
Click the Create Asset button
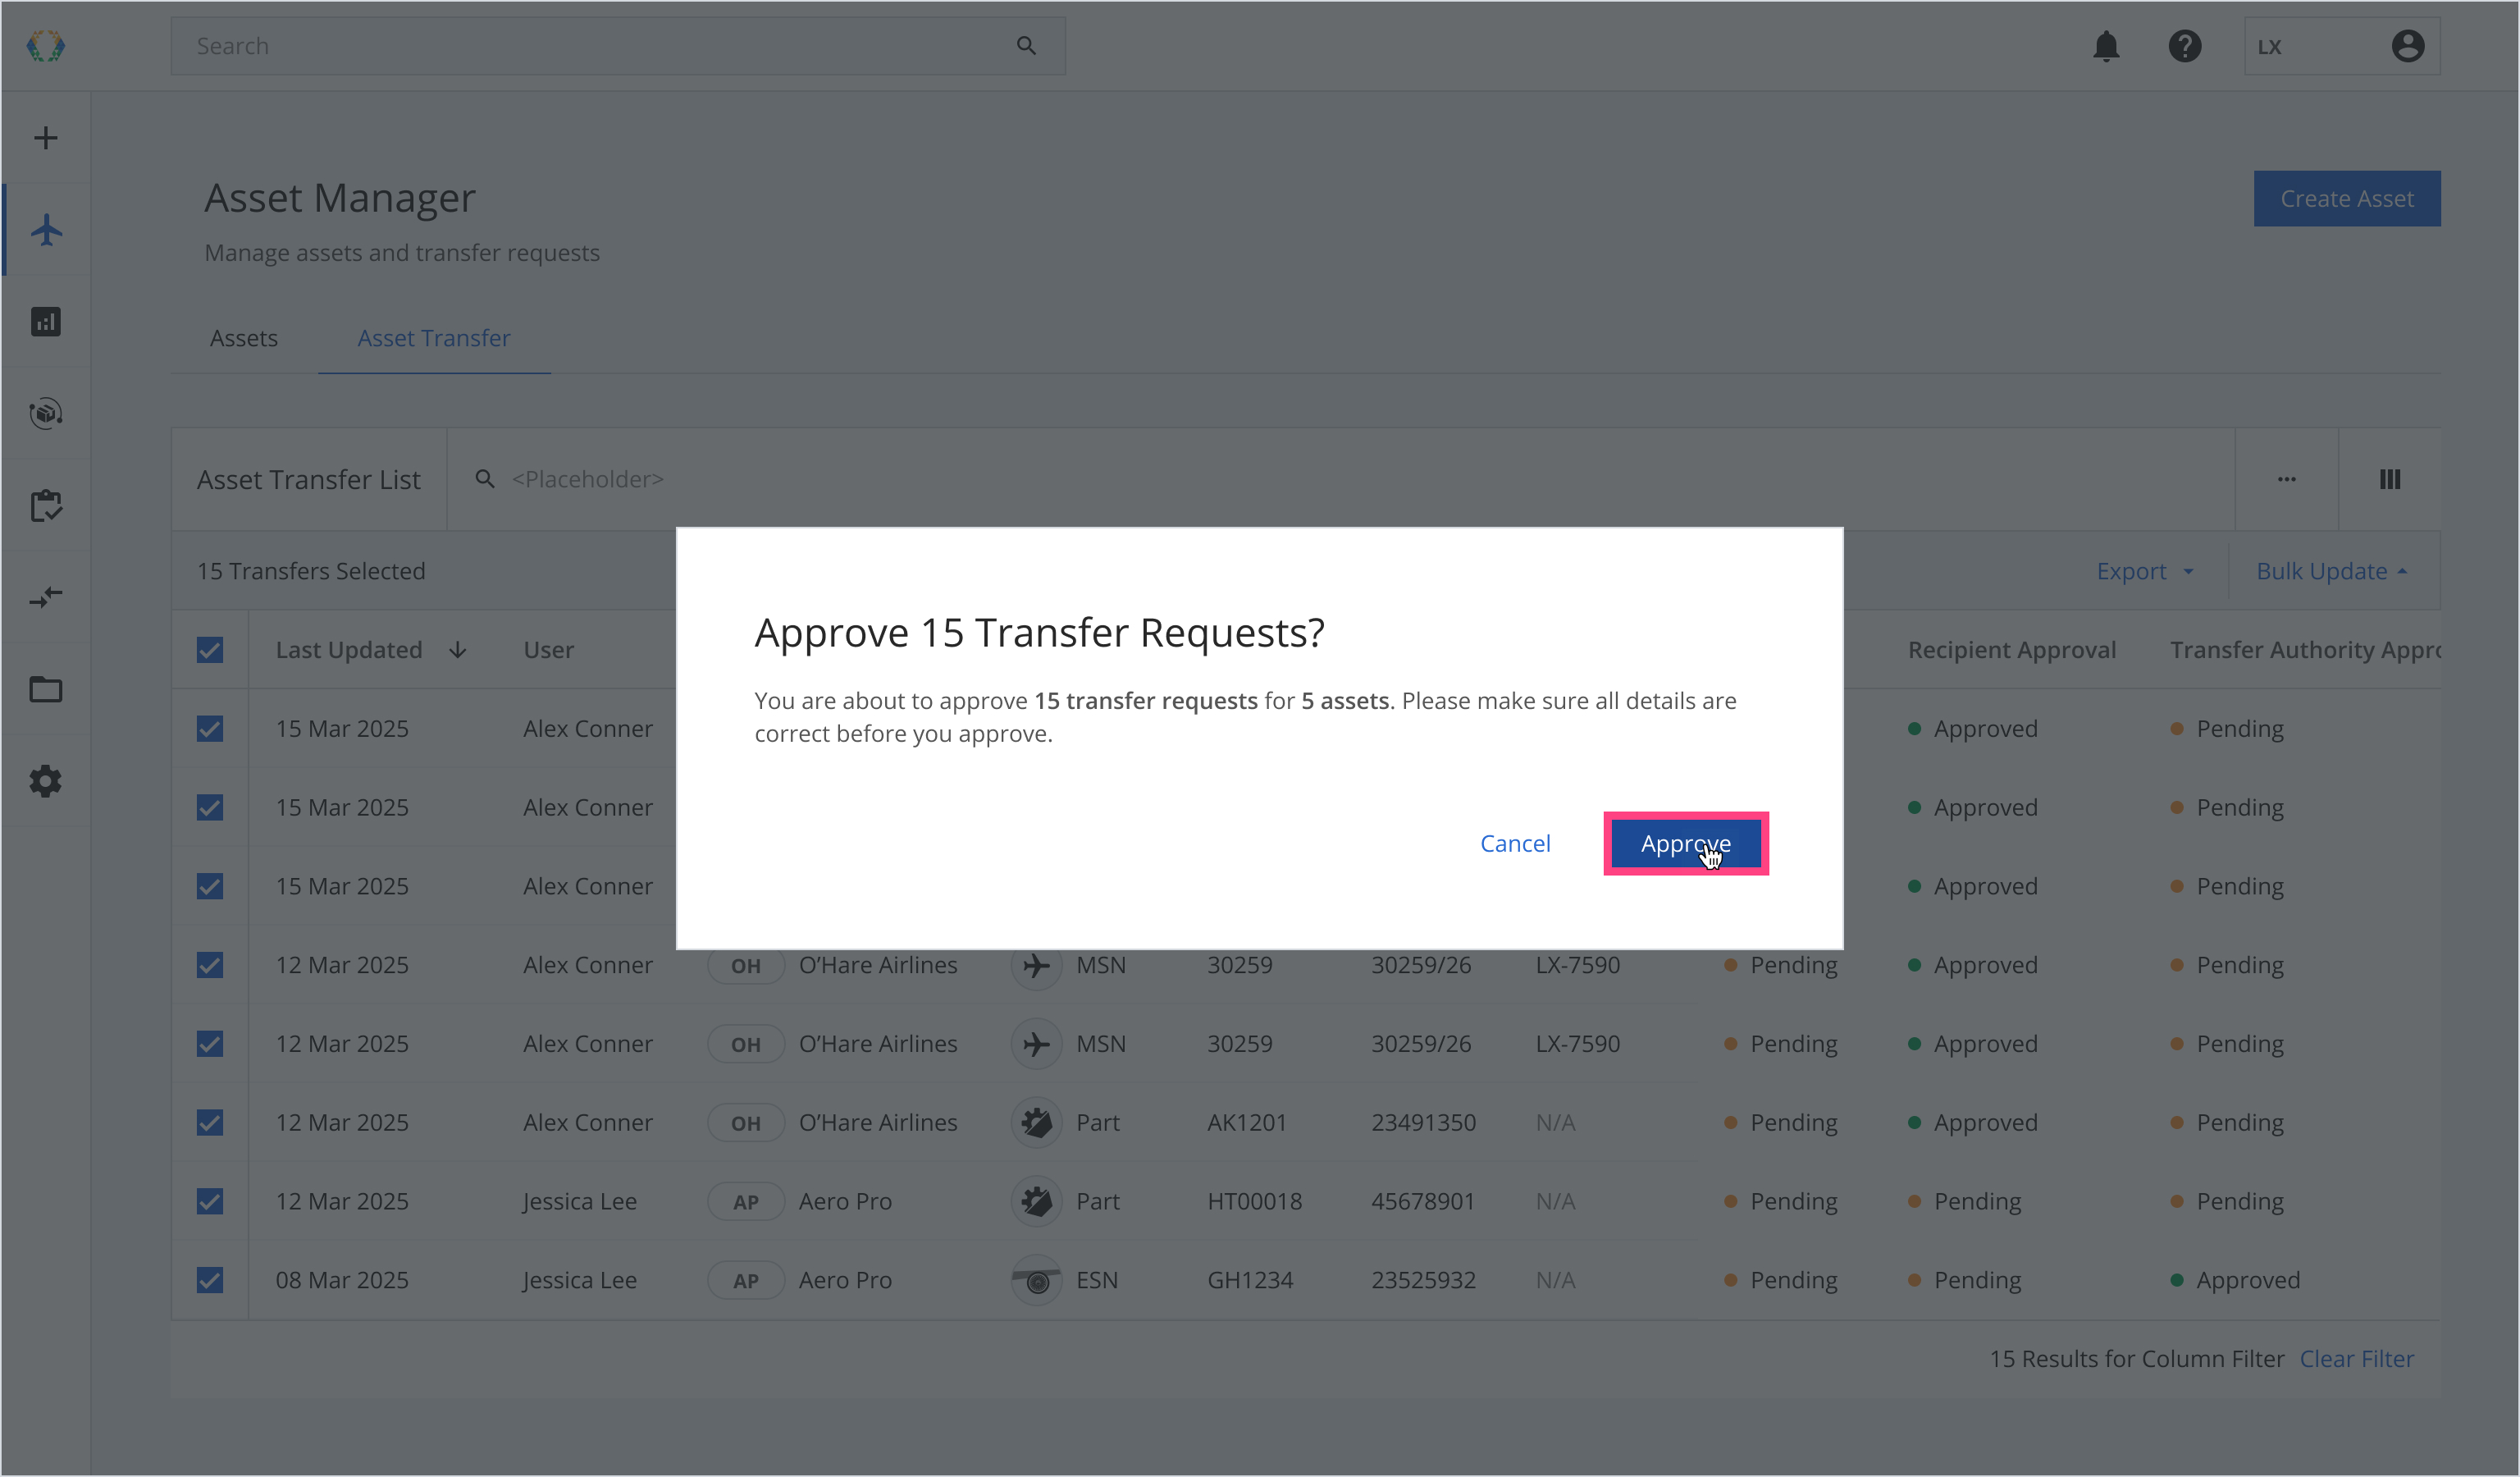(x=2347, y=199)
